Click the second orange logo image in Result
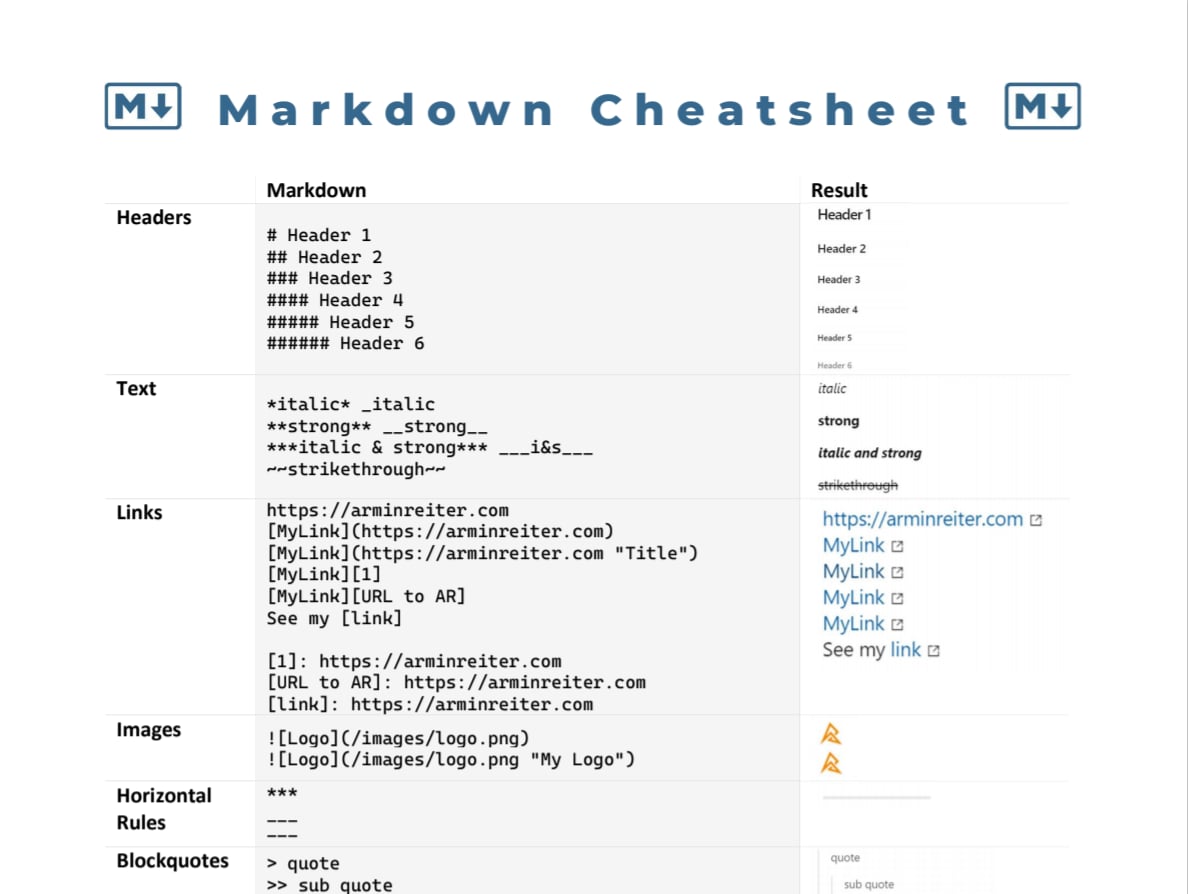This screenshot has width=1188, height=894. 830,764
